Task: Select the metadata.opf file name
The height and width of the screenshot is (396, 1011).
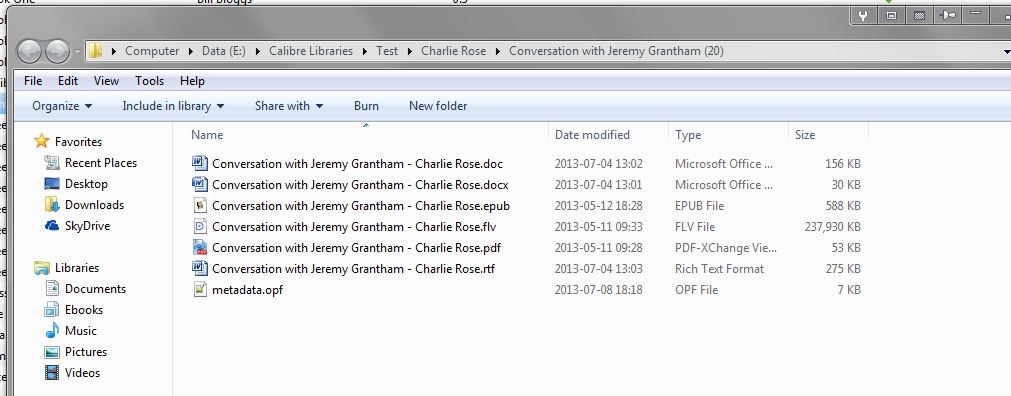Action: [x=247, y=290]
